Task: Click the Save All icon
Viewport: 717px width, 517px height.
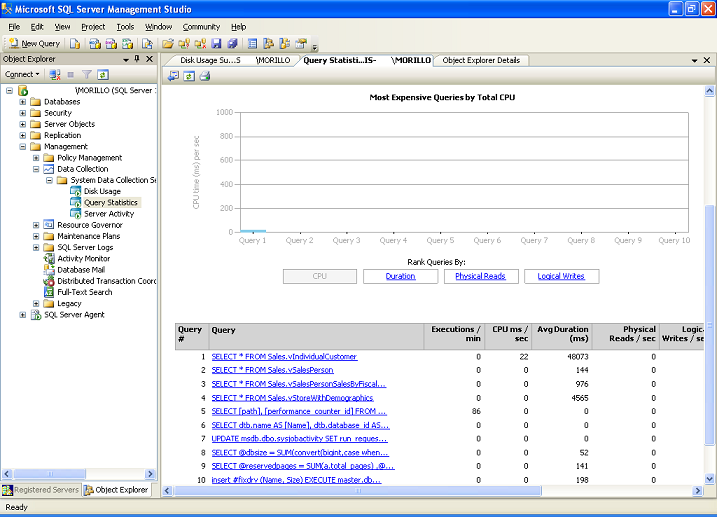Action: click(232, 43)
